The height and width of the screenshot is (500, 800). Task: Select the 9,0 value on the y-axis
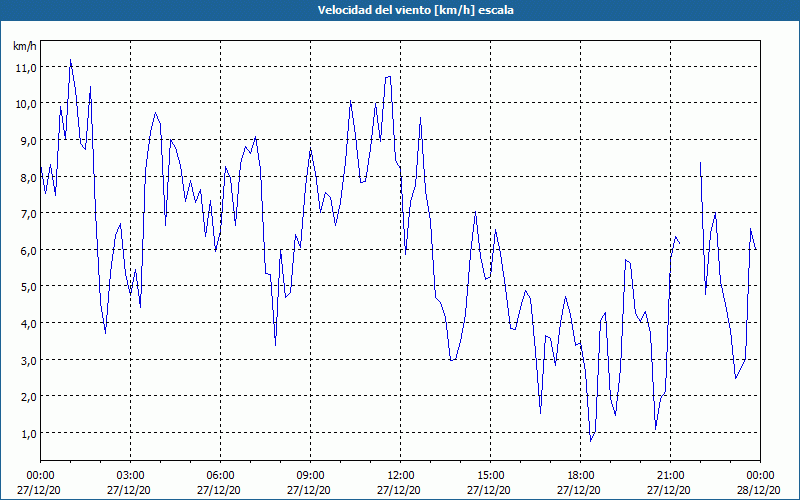(x=28, y=141)
